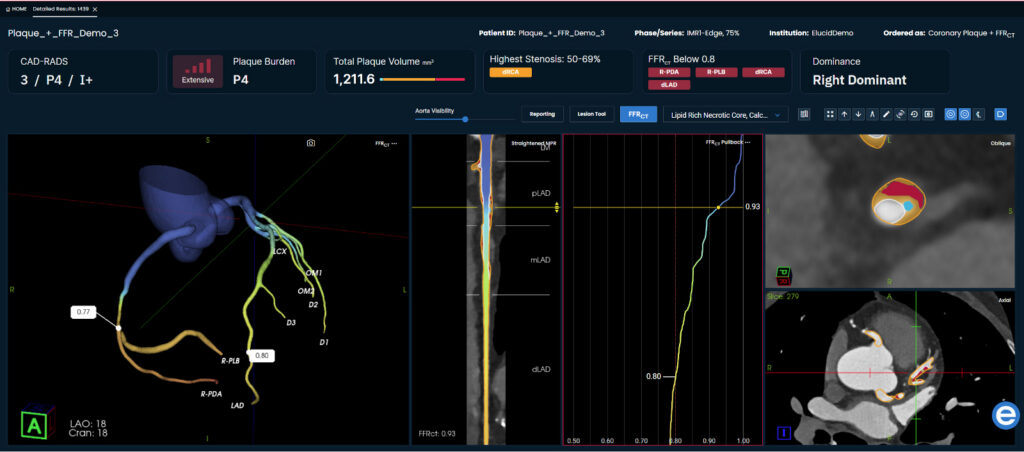Toggle the second blue circular contour button

click(965, 114)
